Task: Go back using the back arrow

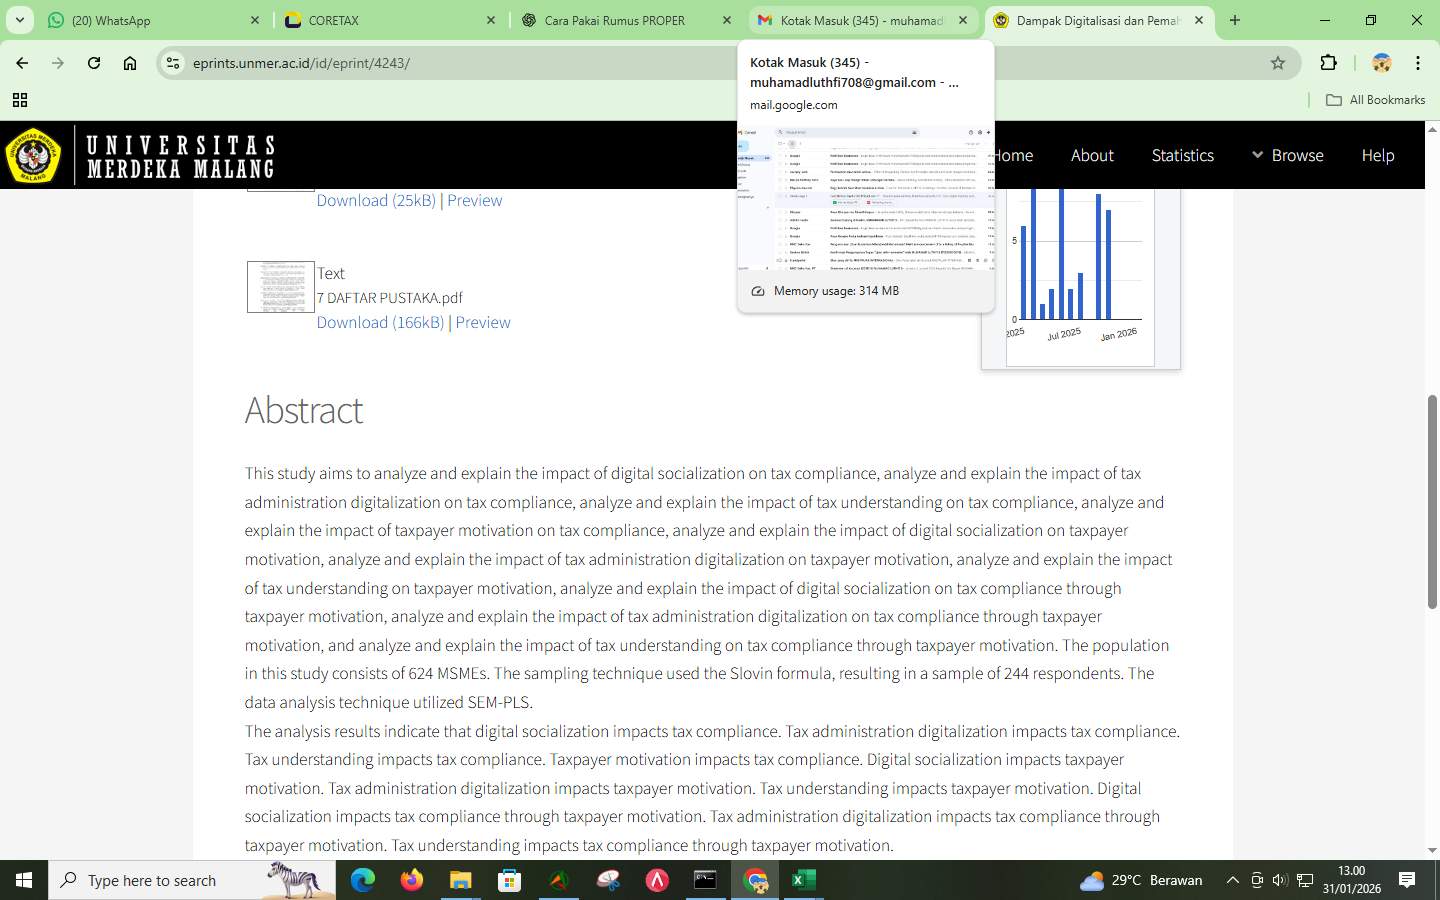Action: 21,62
